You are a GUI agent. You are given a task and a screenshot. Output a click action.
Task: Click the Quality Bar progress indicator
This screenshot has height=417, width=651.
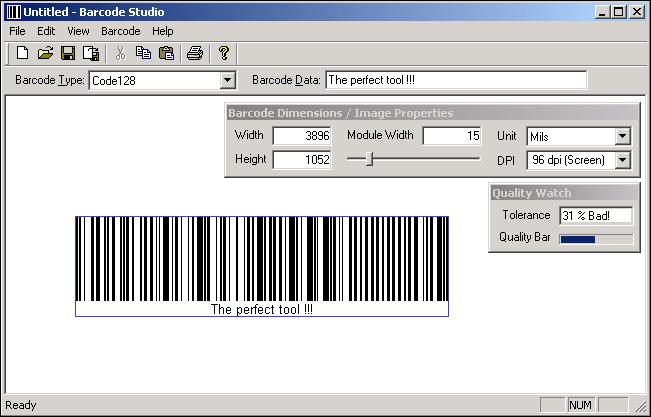[596, 239]
